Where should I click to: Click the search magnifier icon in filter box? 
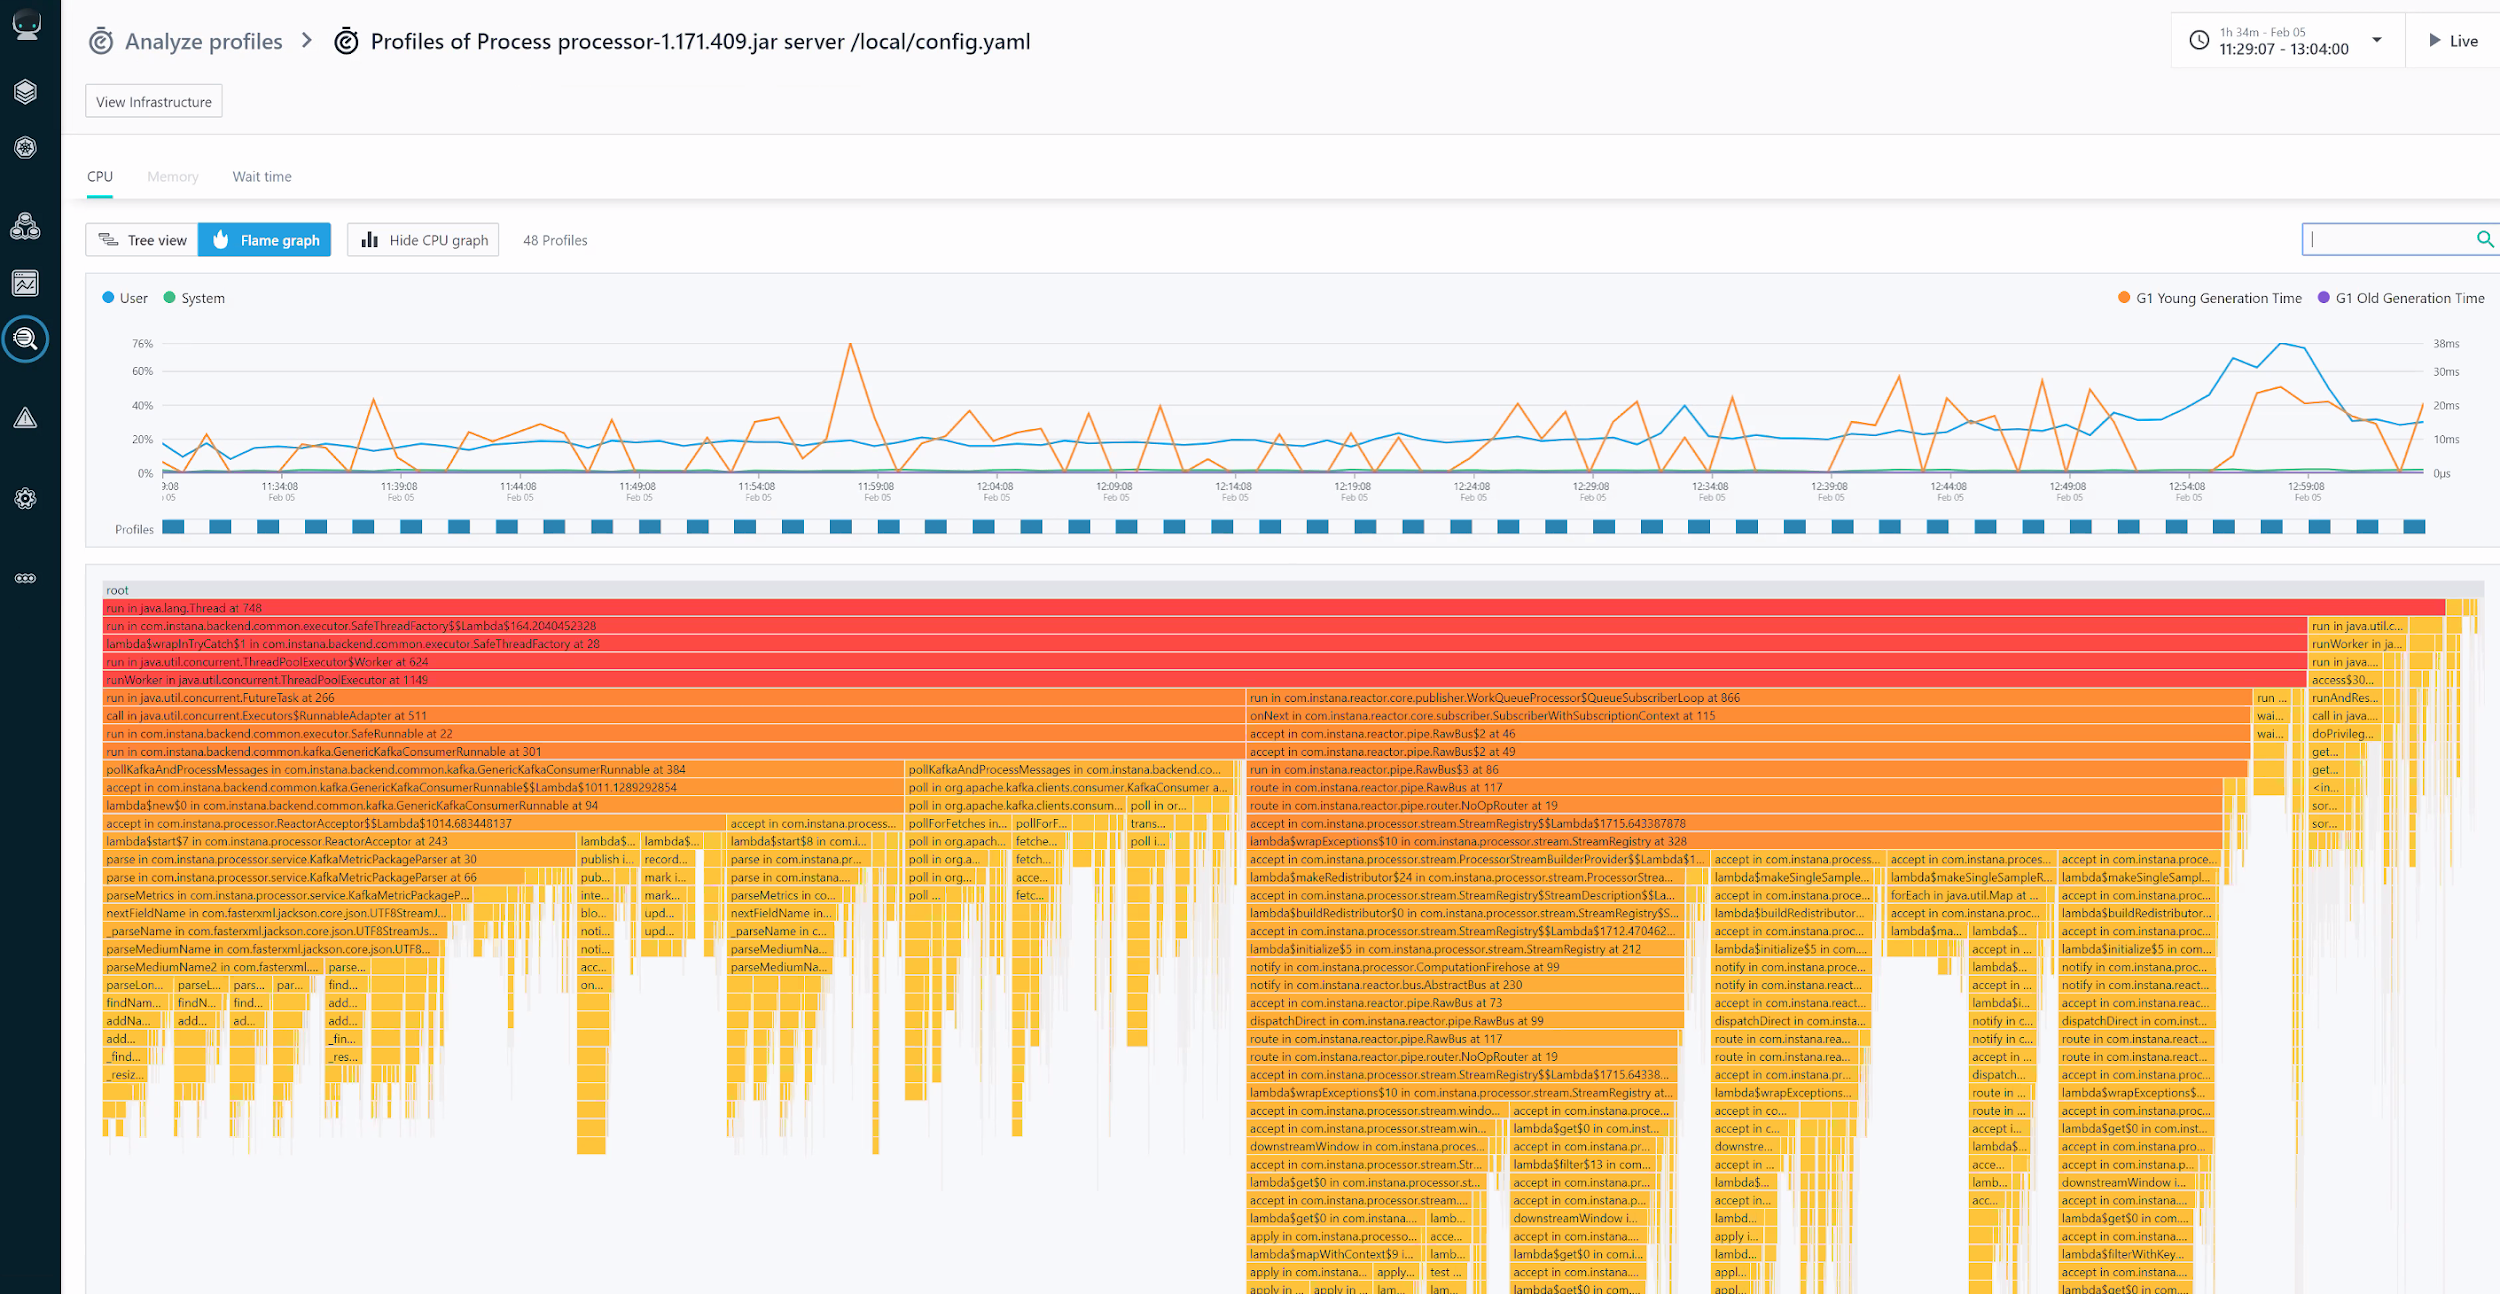pos(2485,239)
